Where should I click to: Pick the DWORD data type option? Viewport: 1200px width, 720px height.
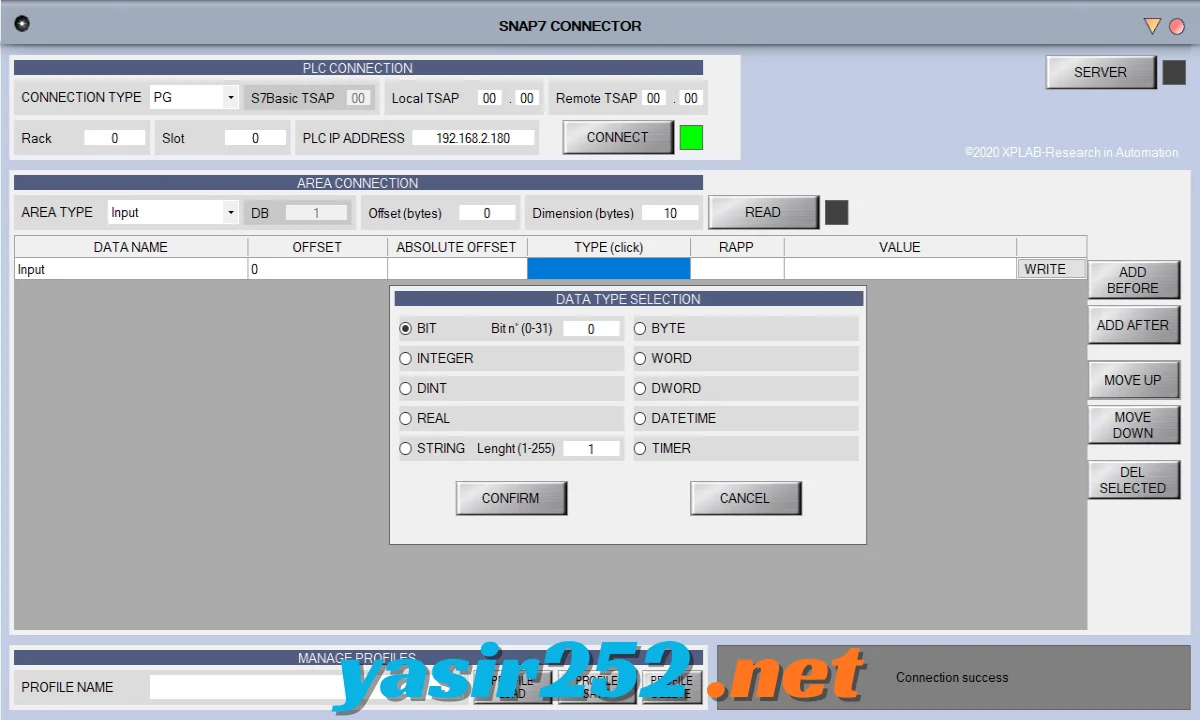(640, 388)
